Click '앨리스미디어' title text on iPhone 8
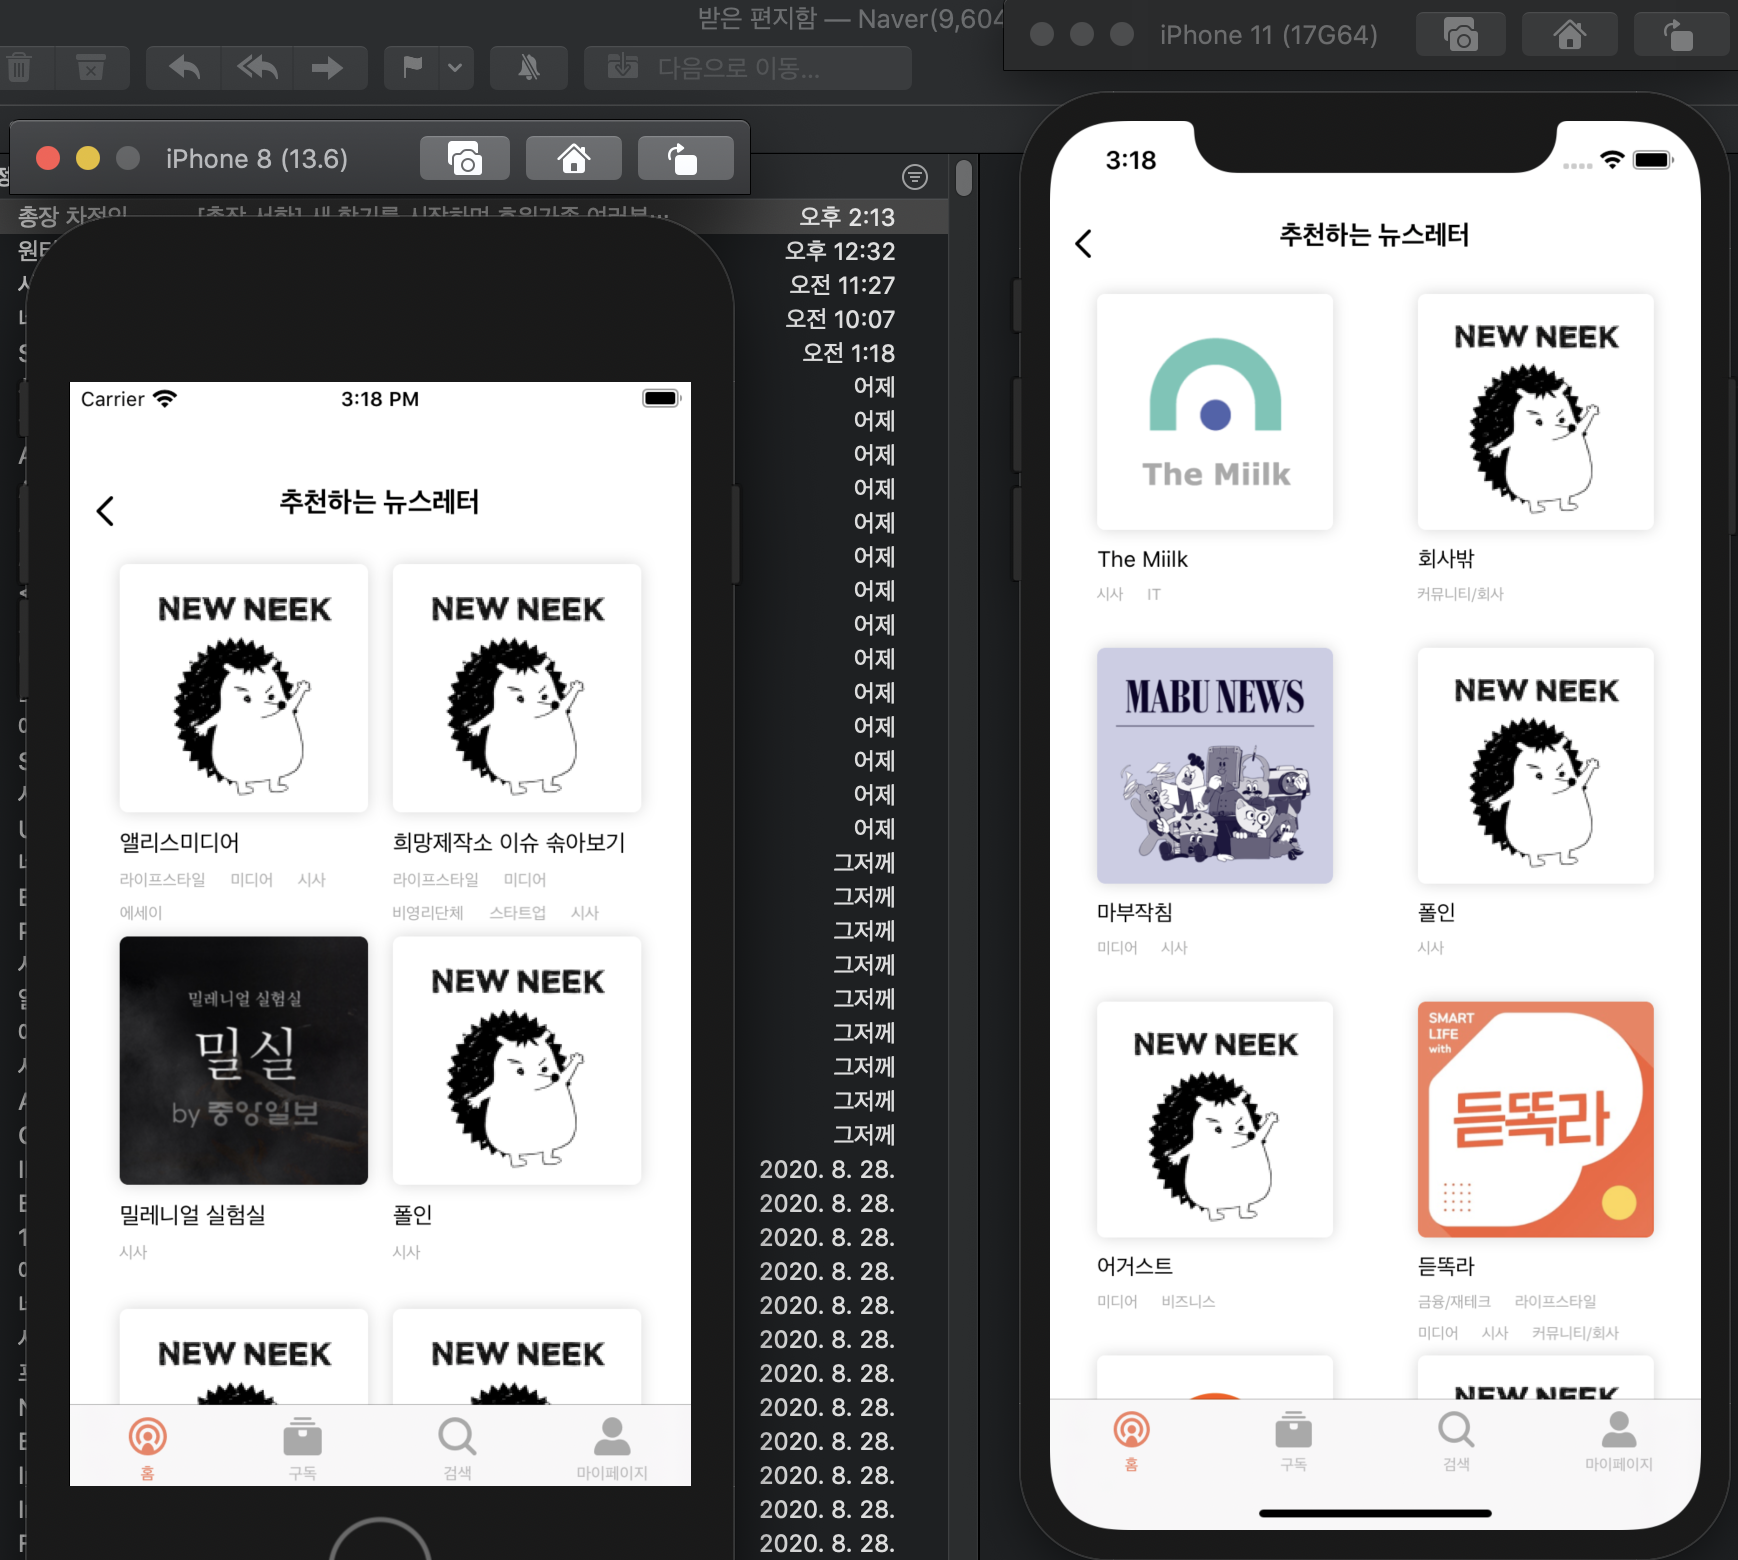Image resolution: width=1738 pixels, height=1560 pixels. tap(179, 843)
